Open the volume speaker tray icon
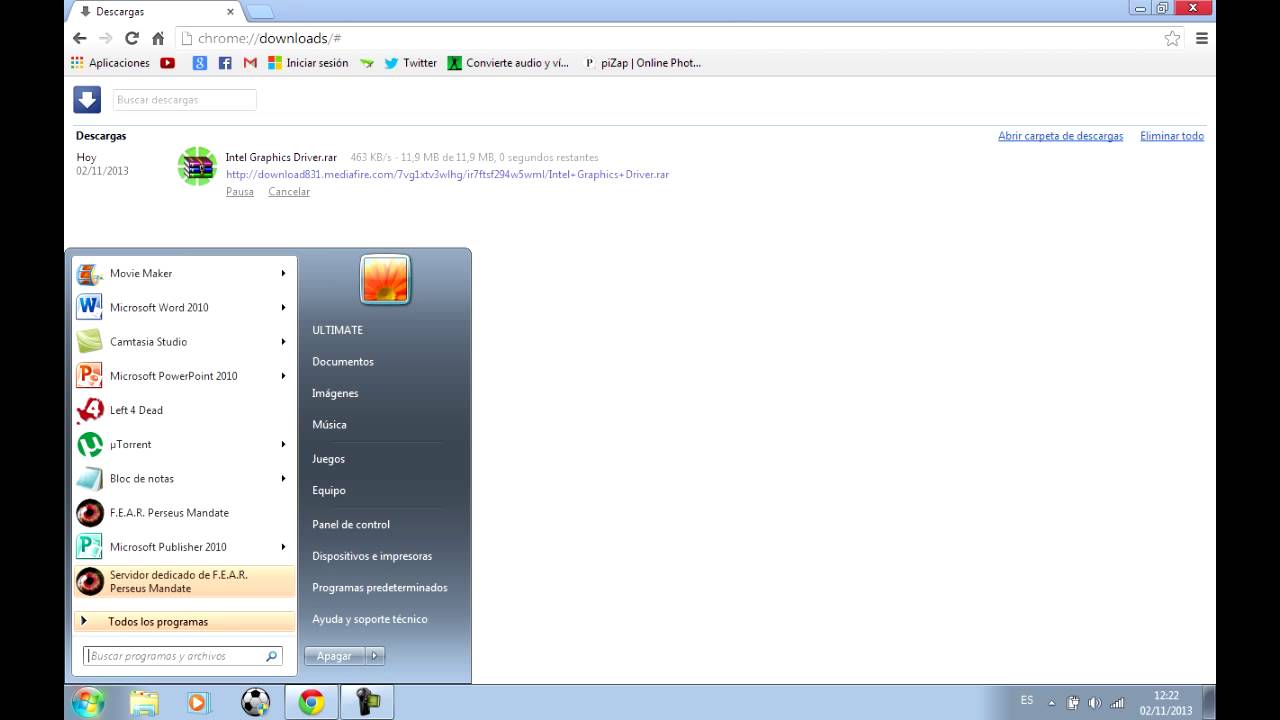 click(1095, 702)
